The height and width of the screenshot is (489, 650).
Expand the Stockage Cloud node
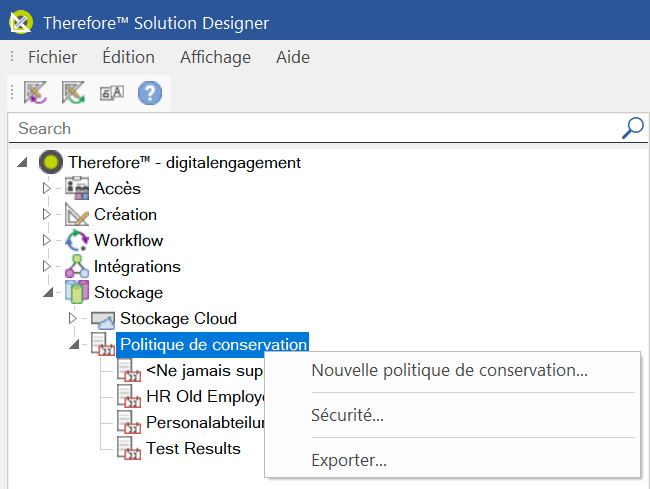tap(72, 318)
